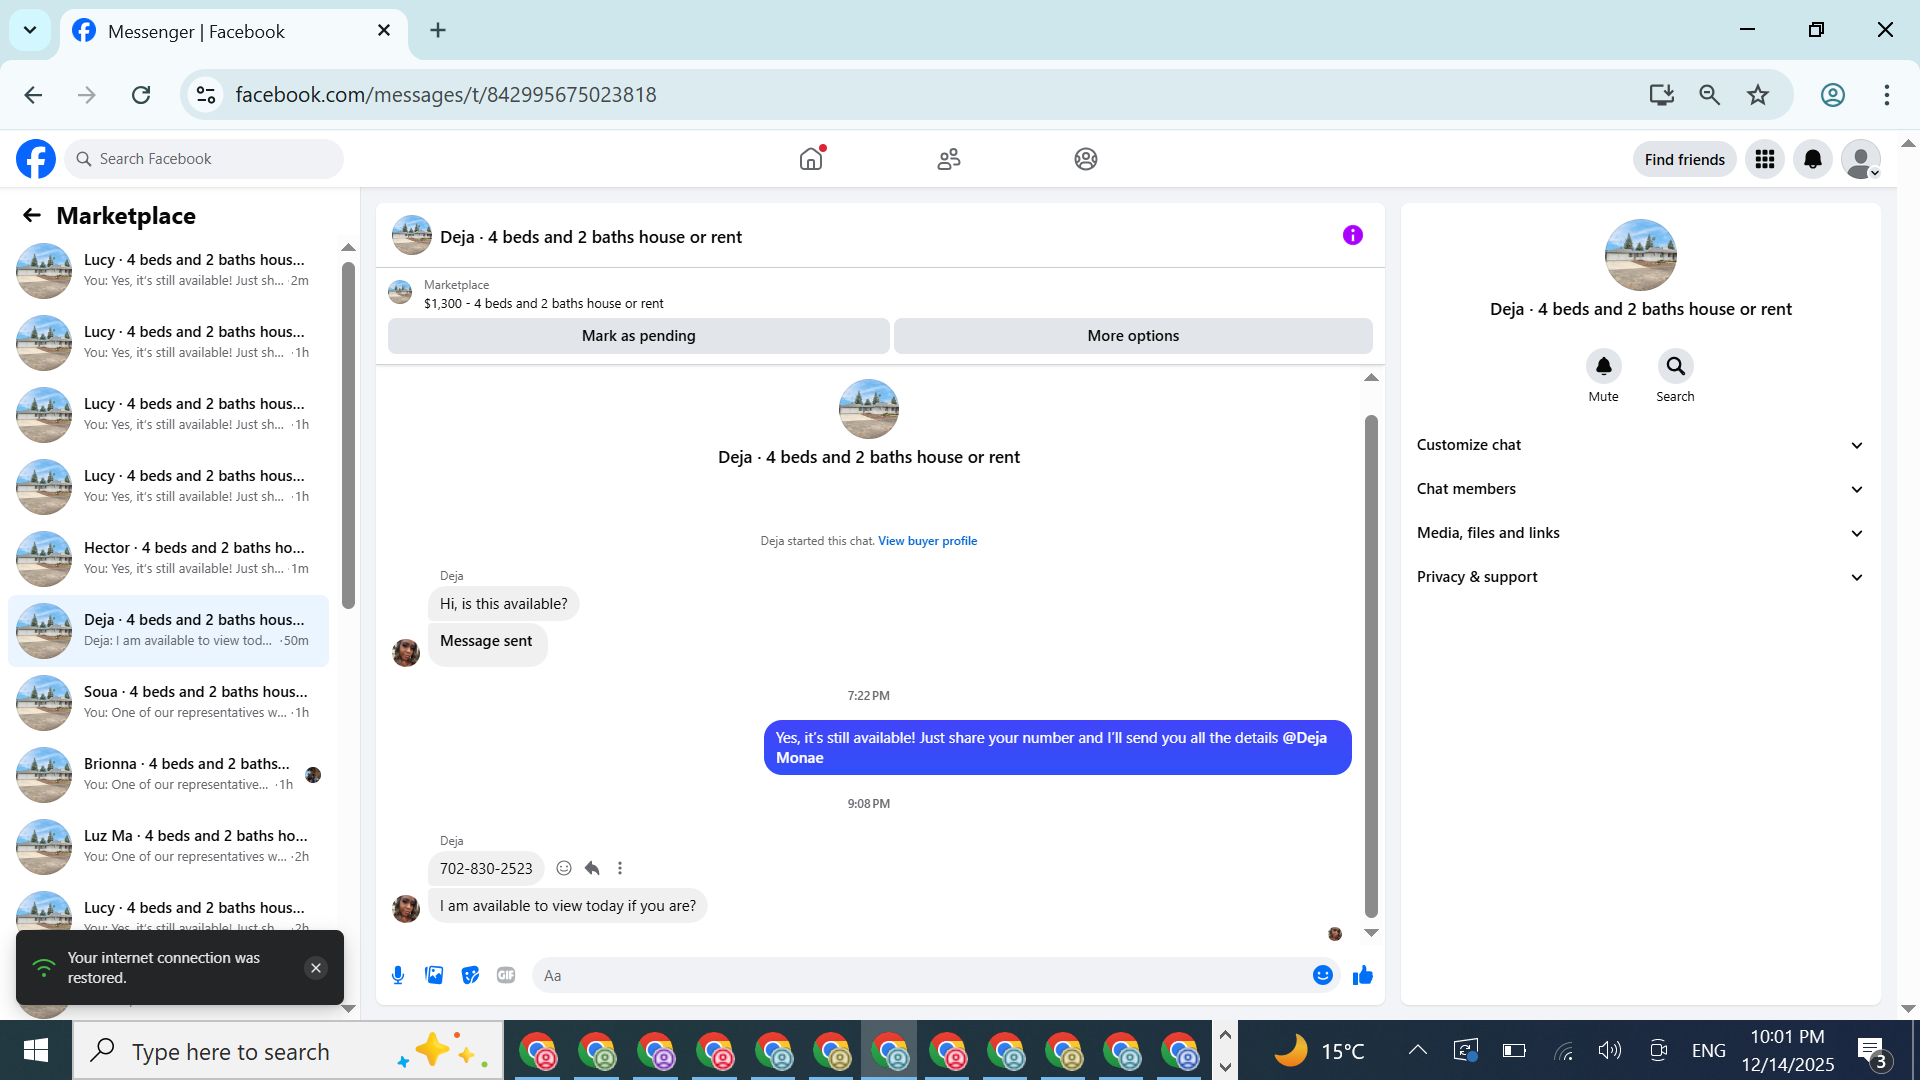Mute this conversation
This screenshot has width=1920, height=1080.
tap(1603, 367)
